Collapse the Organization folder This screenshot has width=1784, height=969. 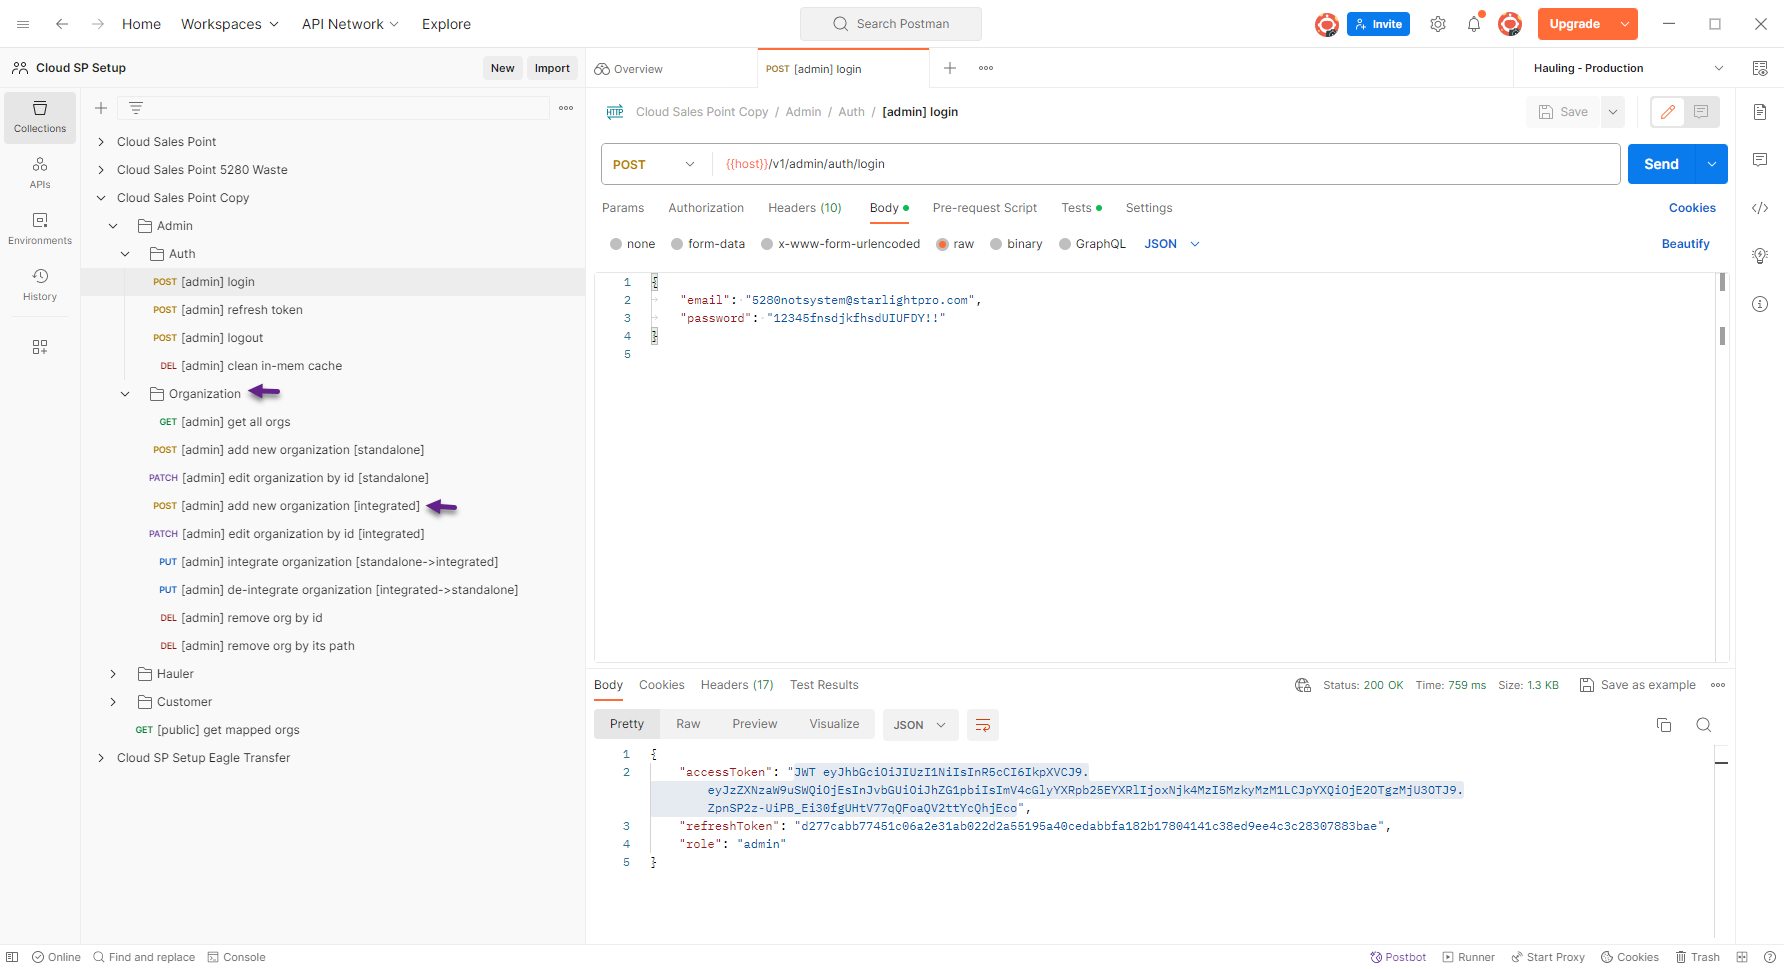click(x=125, y=394)
